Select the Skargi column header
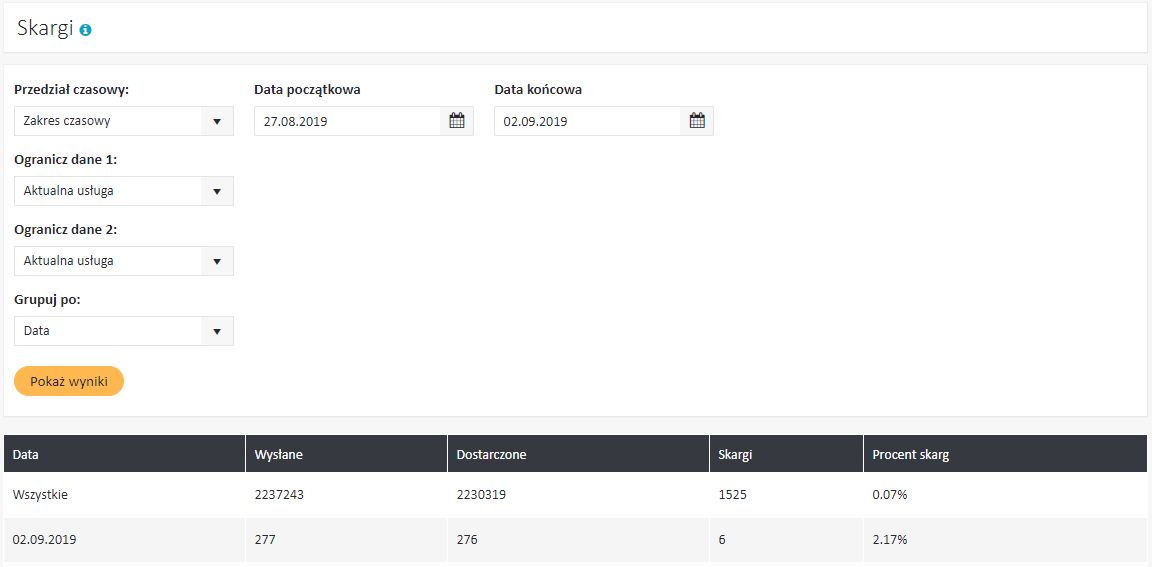The width and height of the screenshot is (1152, 567). point(735,455)
